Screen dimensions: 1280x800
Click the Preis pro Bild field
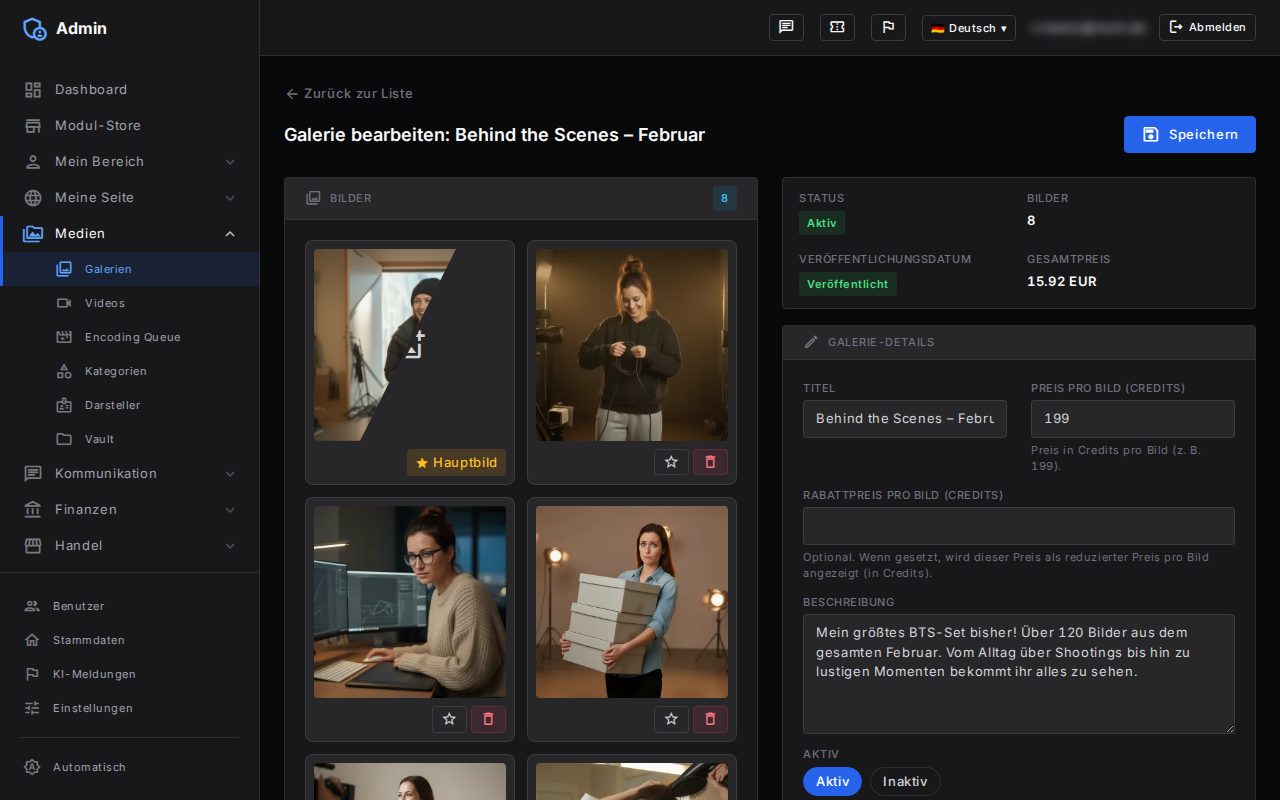[1133, 419]
